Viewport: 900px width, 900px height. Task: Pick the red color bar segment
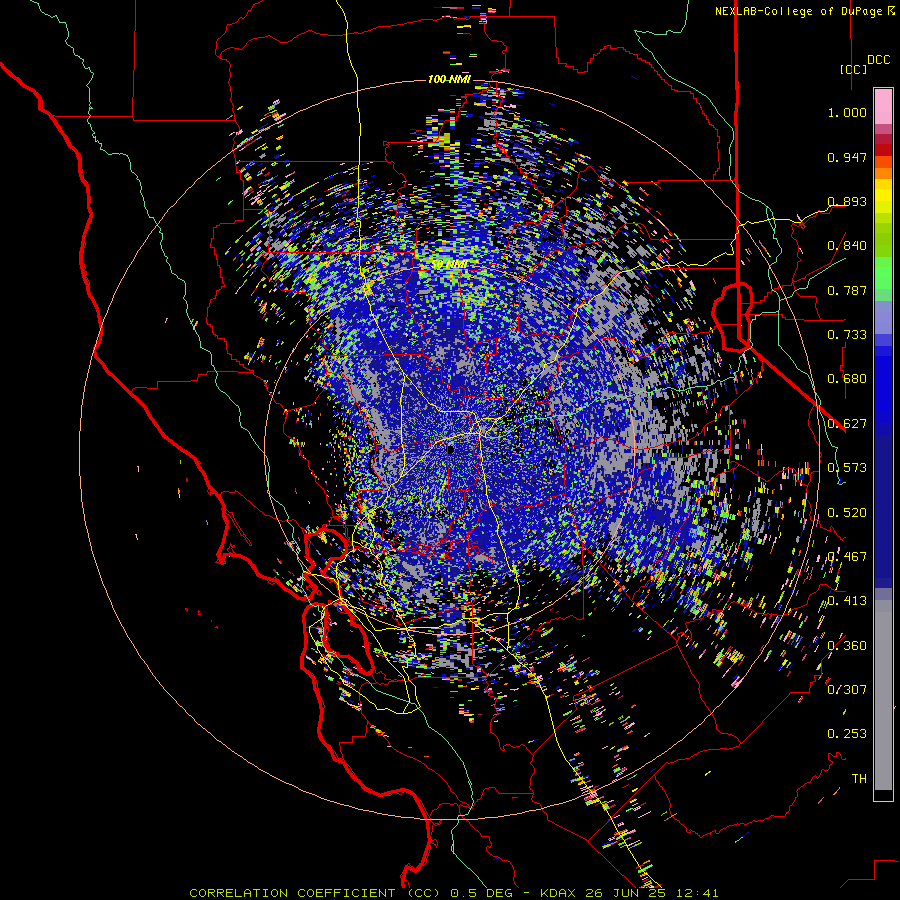[883, 150]
